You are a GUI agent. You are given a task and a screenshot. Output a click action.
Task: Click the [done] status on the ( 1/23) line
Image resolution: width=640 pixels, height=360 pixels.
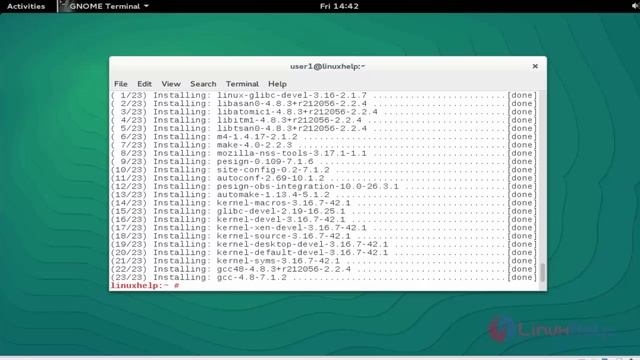[522, 95]
